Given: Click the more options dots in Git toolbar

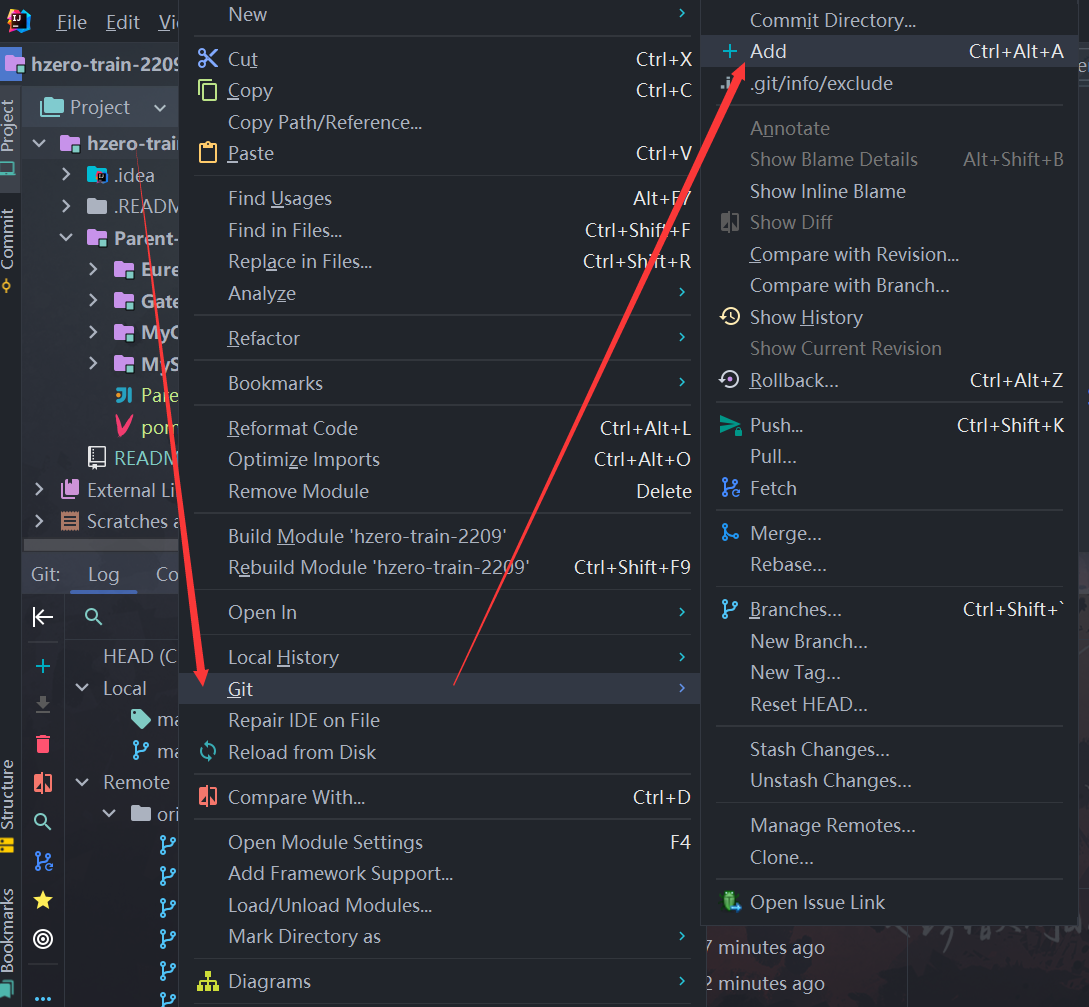Looking at the screenshot, I should [x=43, y=999].
